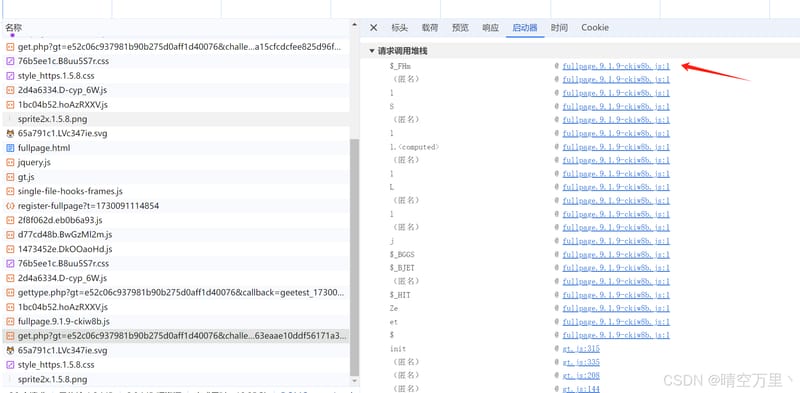The height and width of the screenshot is (393, 800).
Task: Select the get.php request ending a15cfcdcfee825d96f
Action: (x=176, y=47)
